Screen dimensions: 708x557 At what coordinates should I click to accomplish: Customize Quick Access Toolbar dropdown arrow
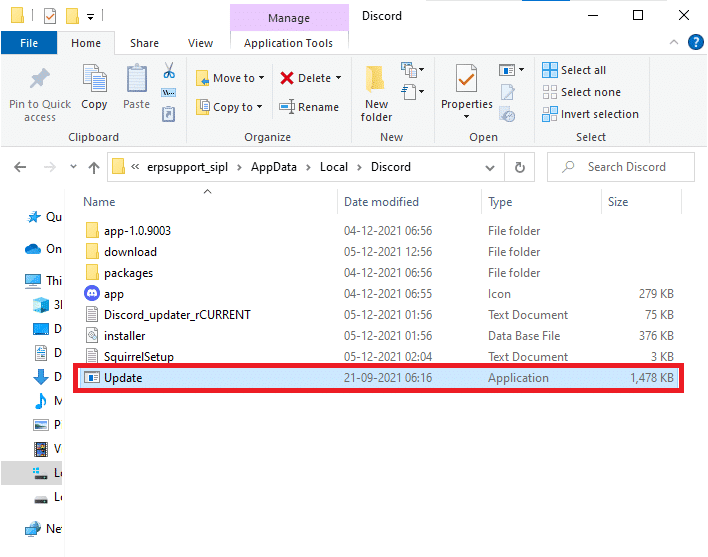(x=90, y=17)
